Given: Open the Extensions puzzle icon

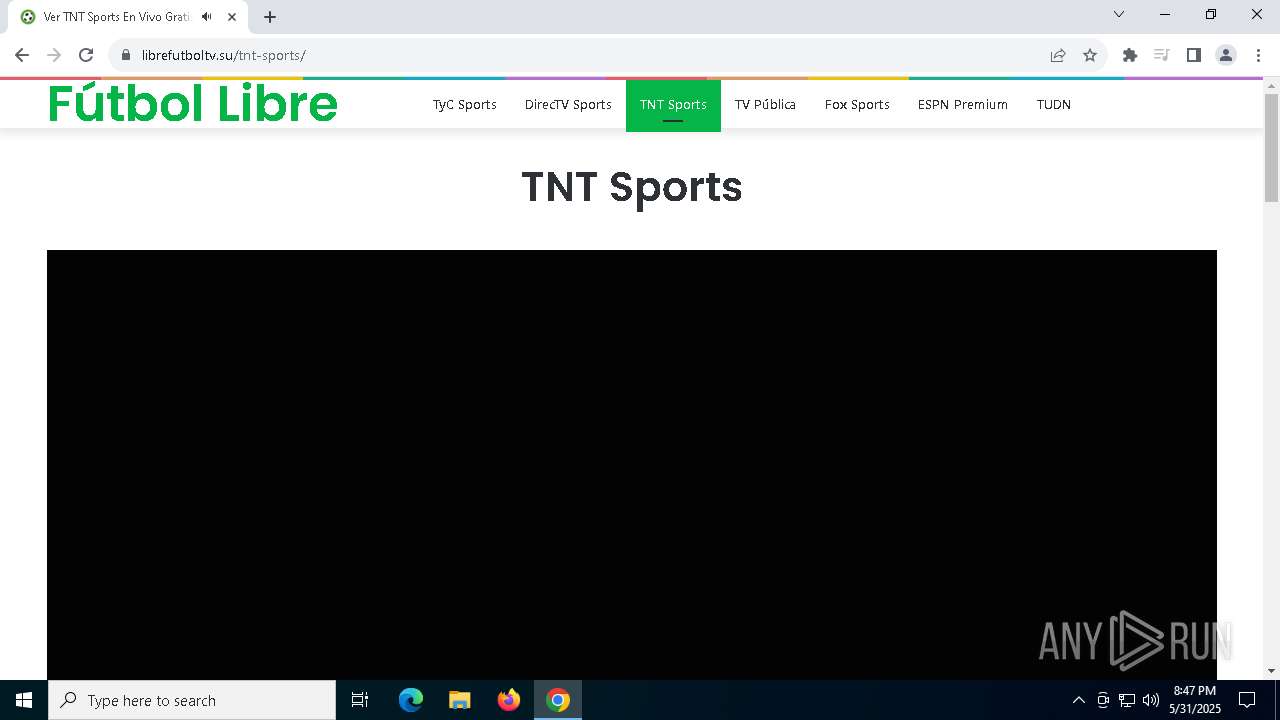Looking at the screenshot, I should click(x=1130, y=55).
